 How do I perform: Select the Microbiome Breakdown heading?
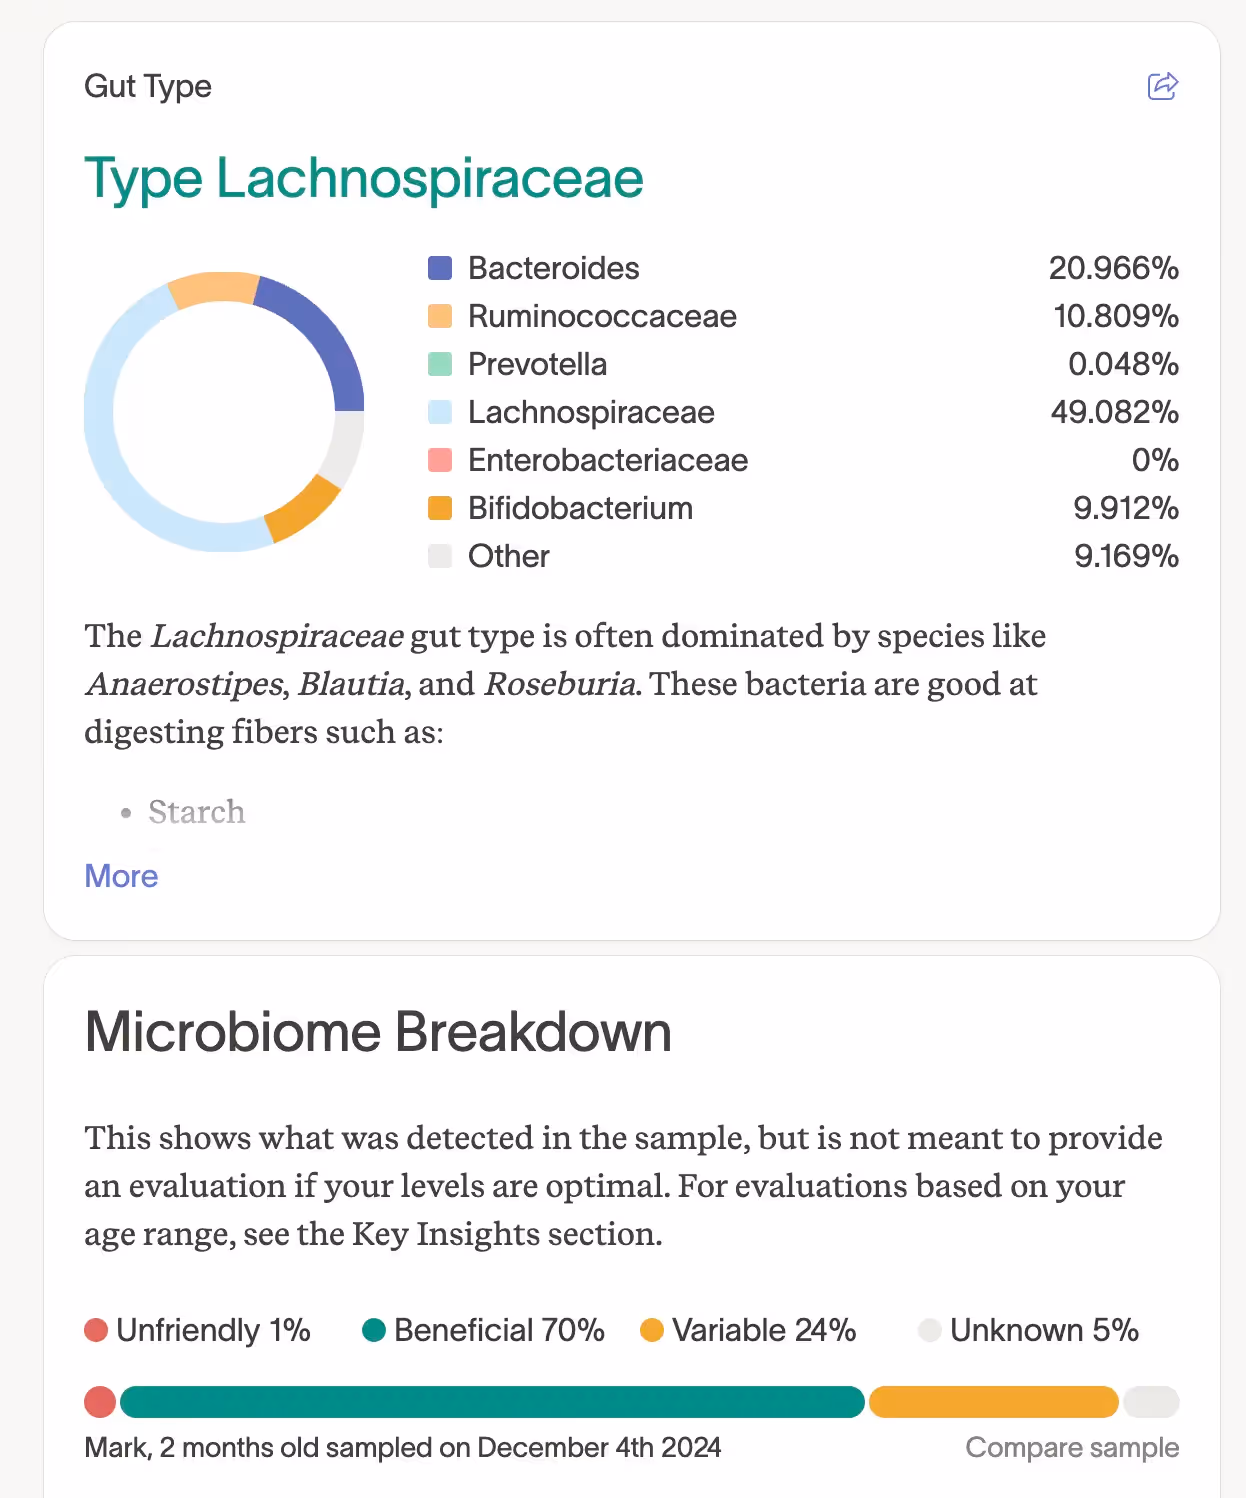tap(378, 1031)
